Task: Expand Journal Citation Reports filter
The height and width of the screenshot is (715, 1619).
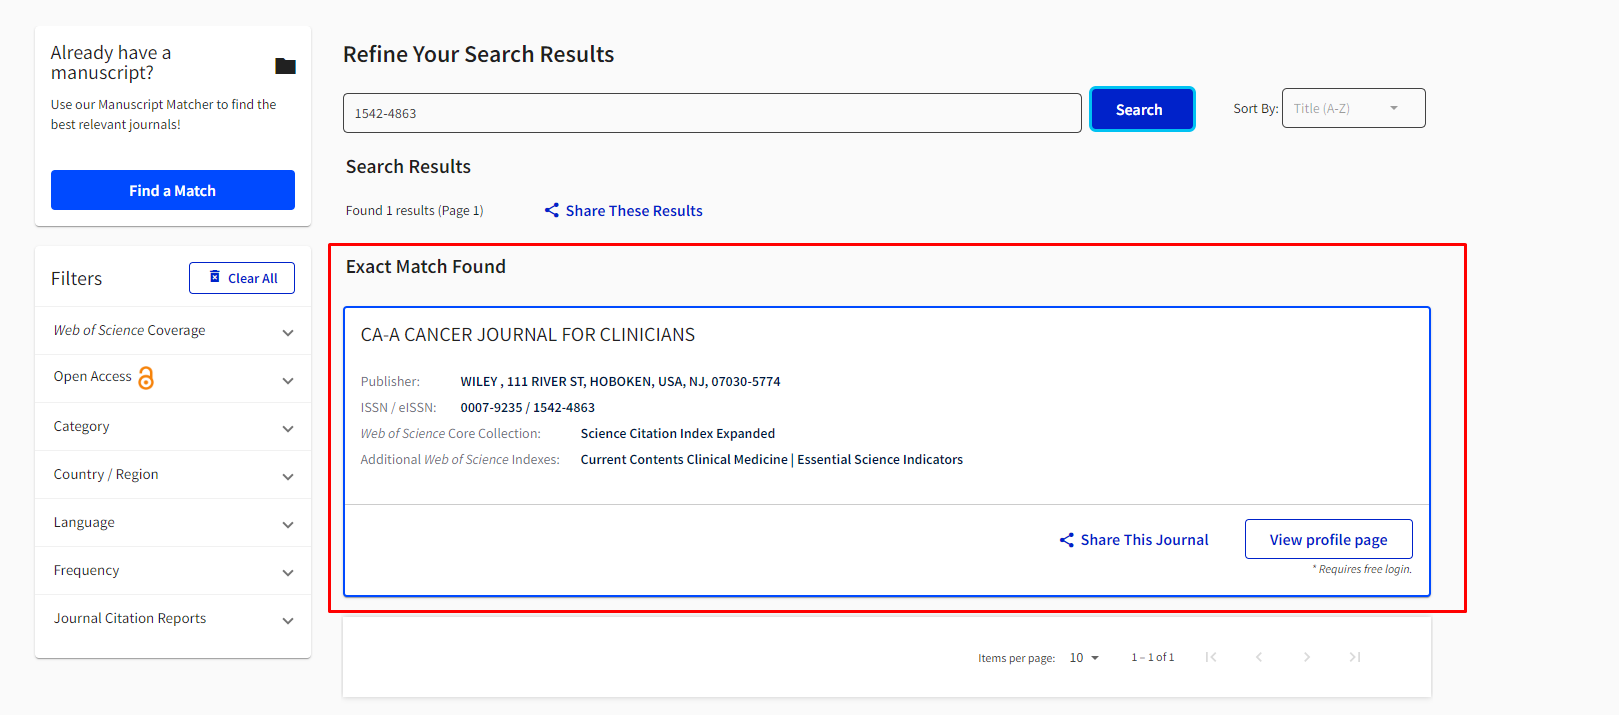Action: [x=173, y=619]
